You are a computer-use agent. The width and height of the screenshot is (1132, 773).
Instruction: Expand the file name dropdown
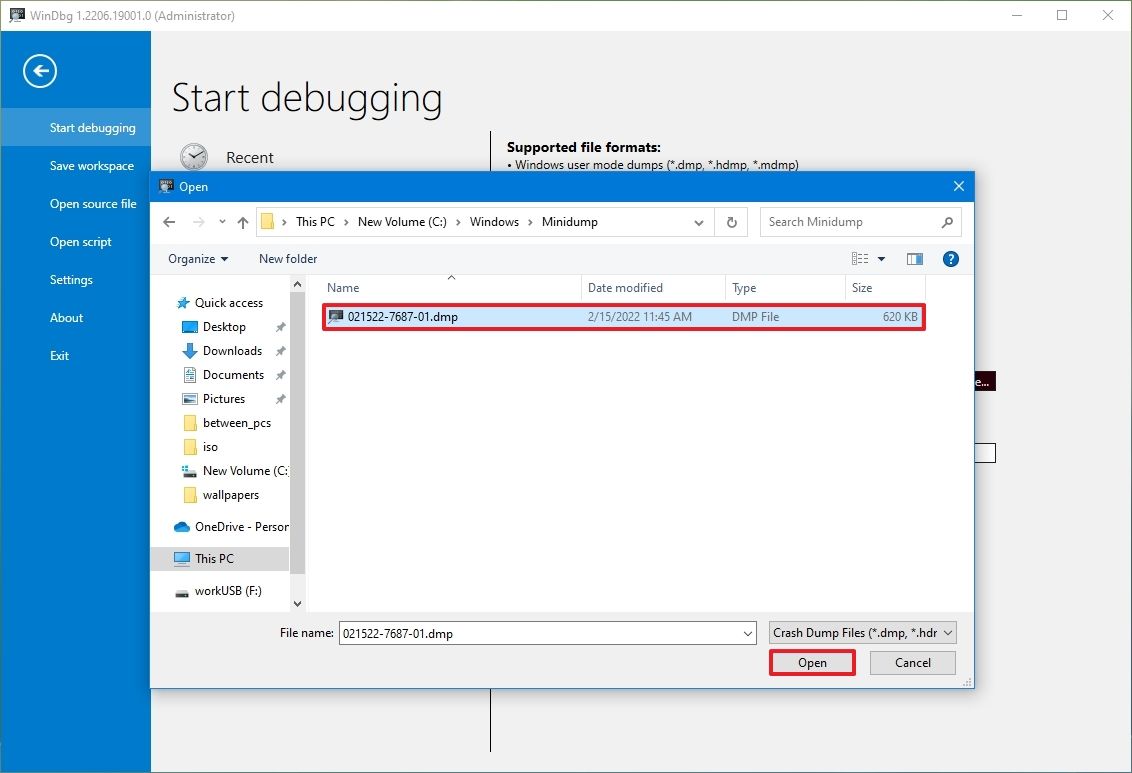click(x=747, y=633)
